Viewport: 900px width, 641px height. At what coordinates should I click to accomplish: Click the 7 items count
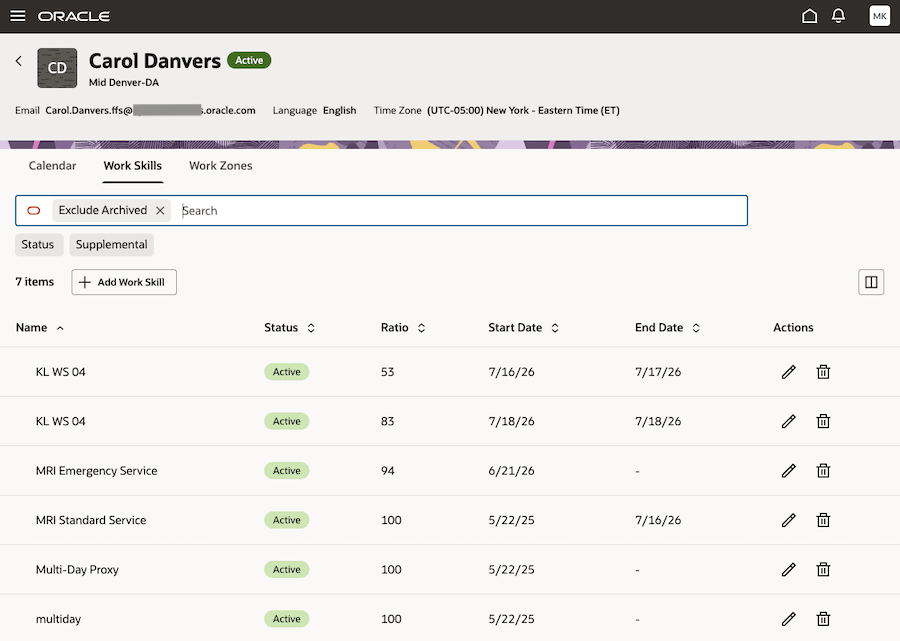click(x=34, y=282)
